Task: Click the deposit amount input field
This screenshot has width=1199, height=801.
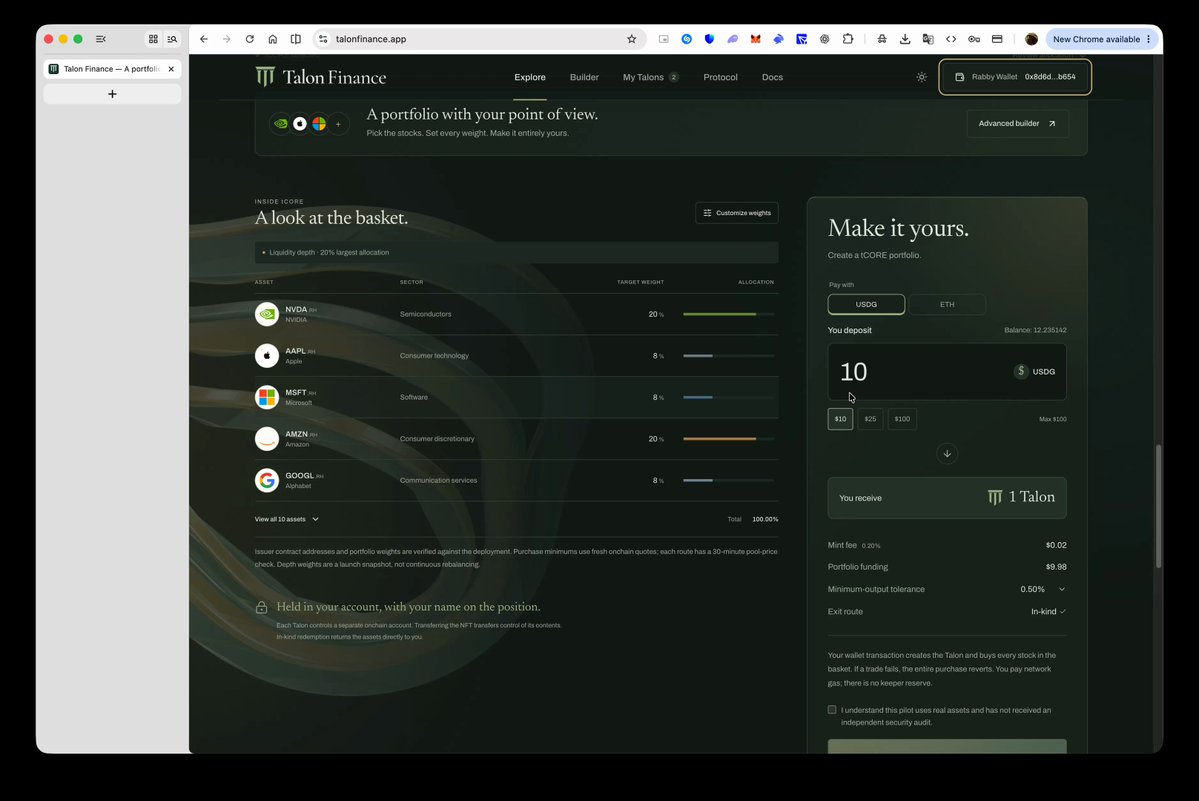Action: coord(947,371)
